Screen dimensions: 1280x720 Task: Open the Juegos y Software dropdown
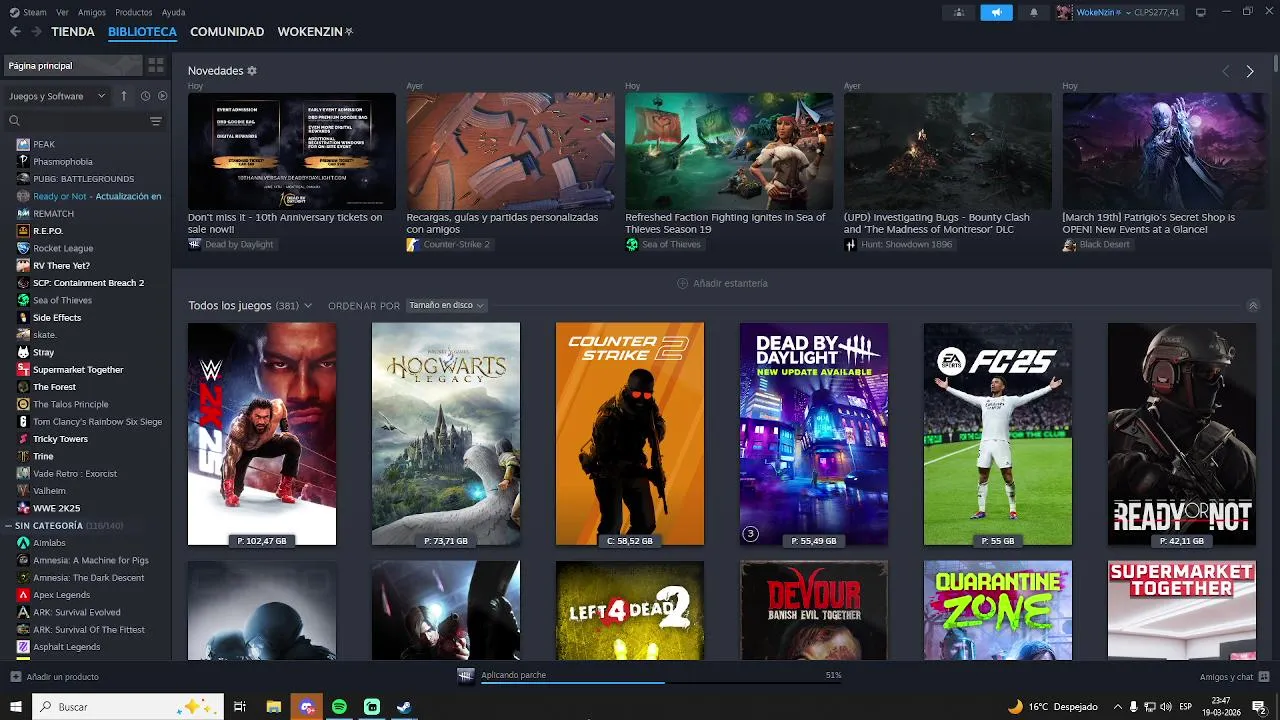click(57, 96)
